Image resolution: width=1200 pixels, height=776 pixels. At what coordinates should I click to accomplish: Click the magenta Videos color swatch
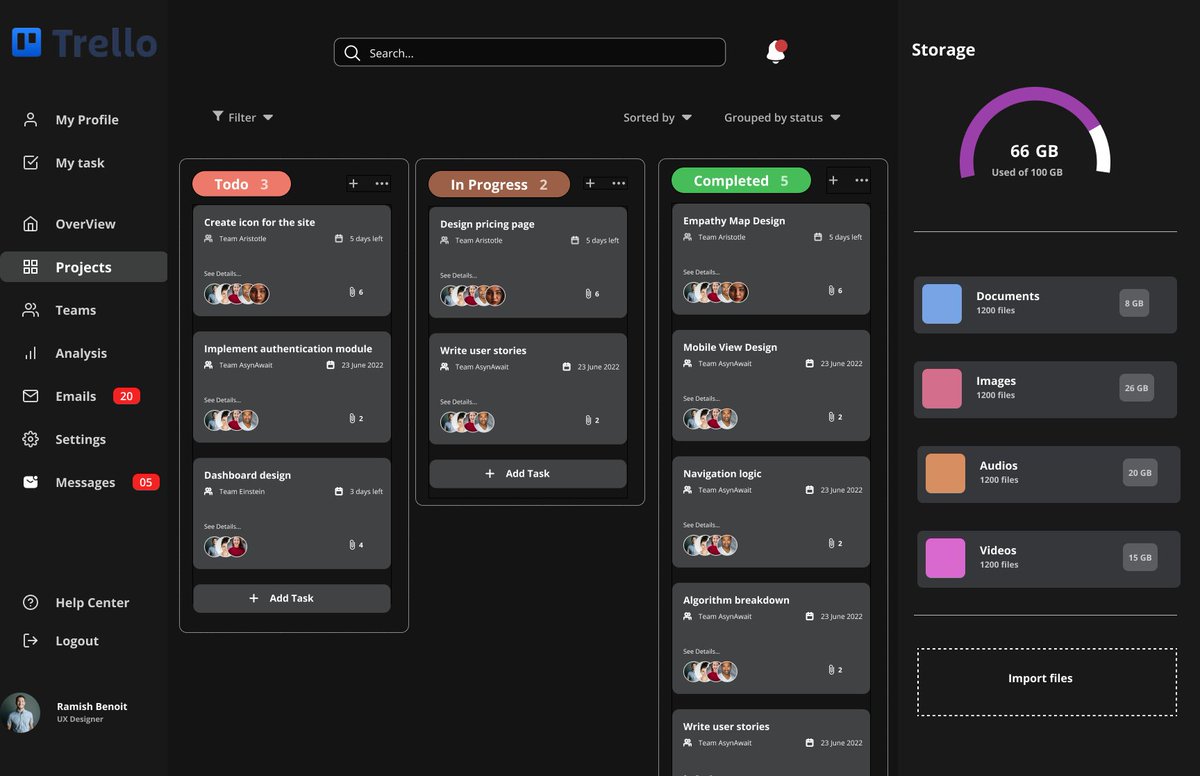click(x=945, y=558)
